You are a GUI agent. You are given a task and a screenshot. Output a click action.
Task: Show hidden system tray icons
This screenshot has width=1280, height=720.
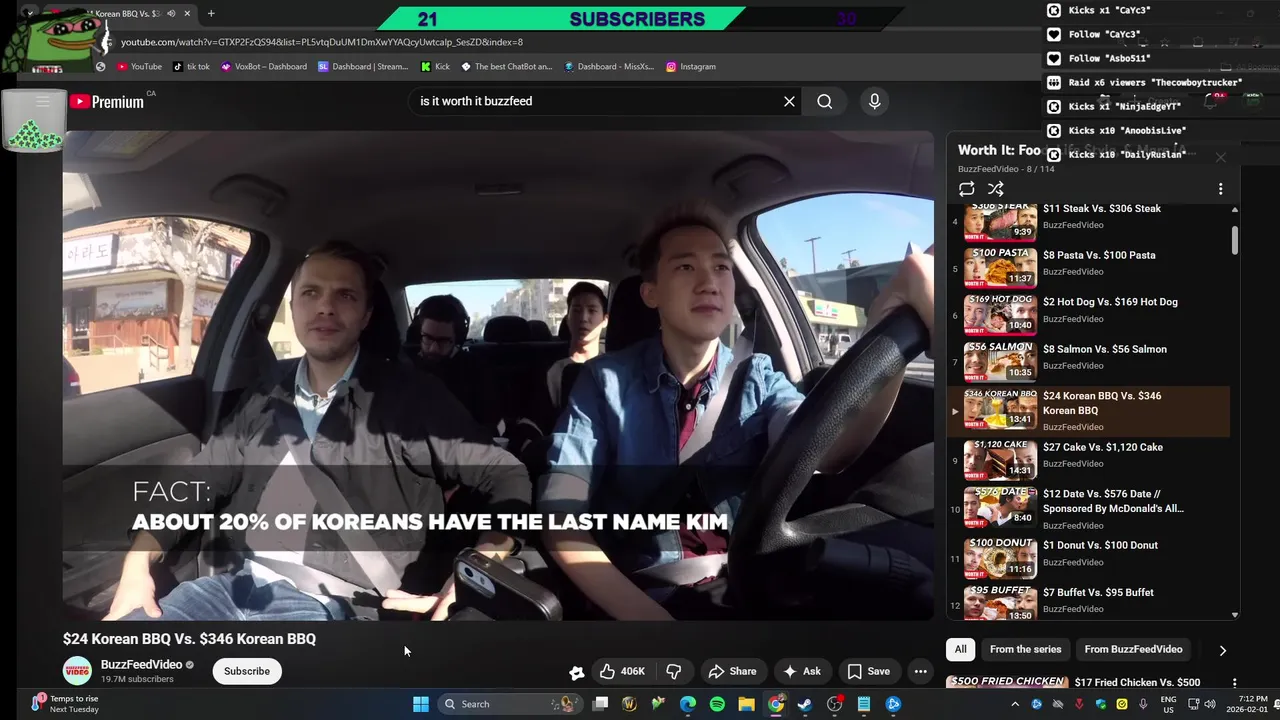[1014, 704]
